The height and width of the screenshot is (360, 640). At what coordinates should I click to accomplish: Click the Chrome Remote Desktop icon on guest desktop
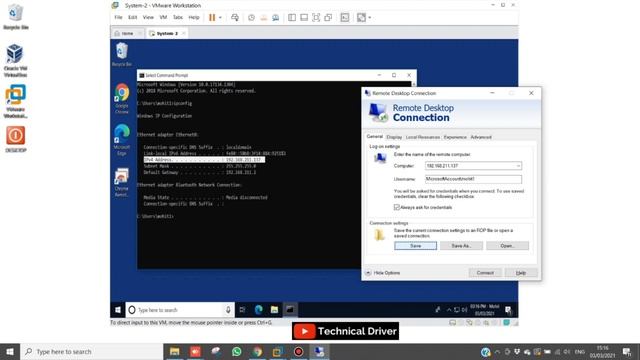click(x=122, y=182)
